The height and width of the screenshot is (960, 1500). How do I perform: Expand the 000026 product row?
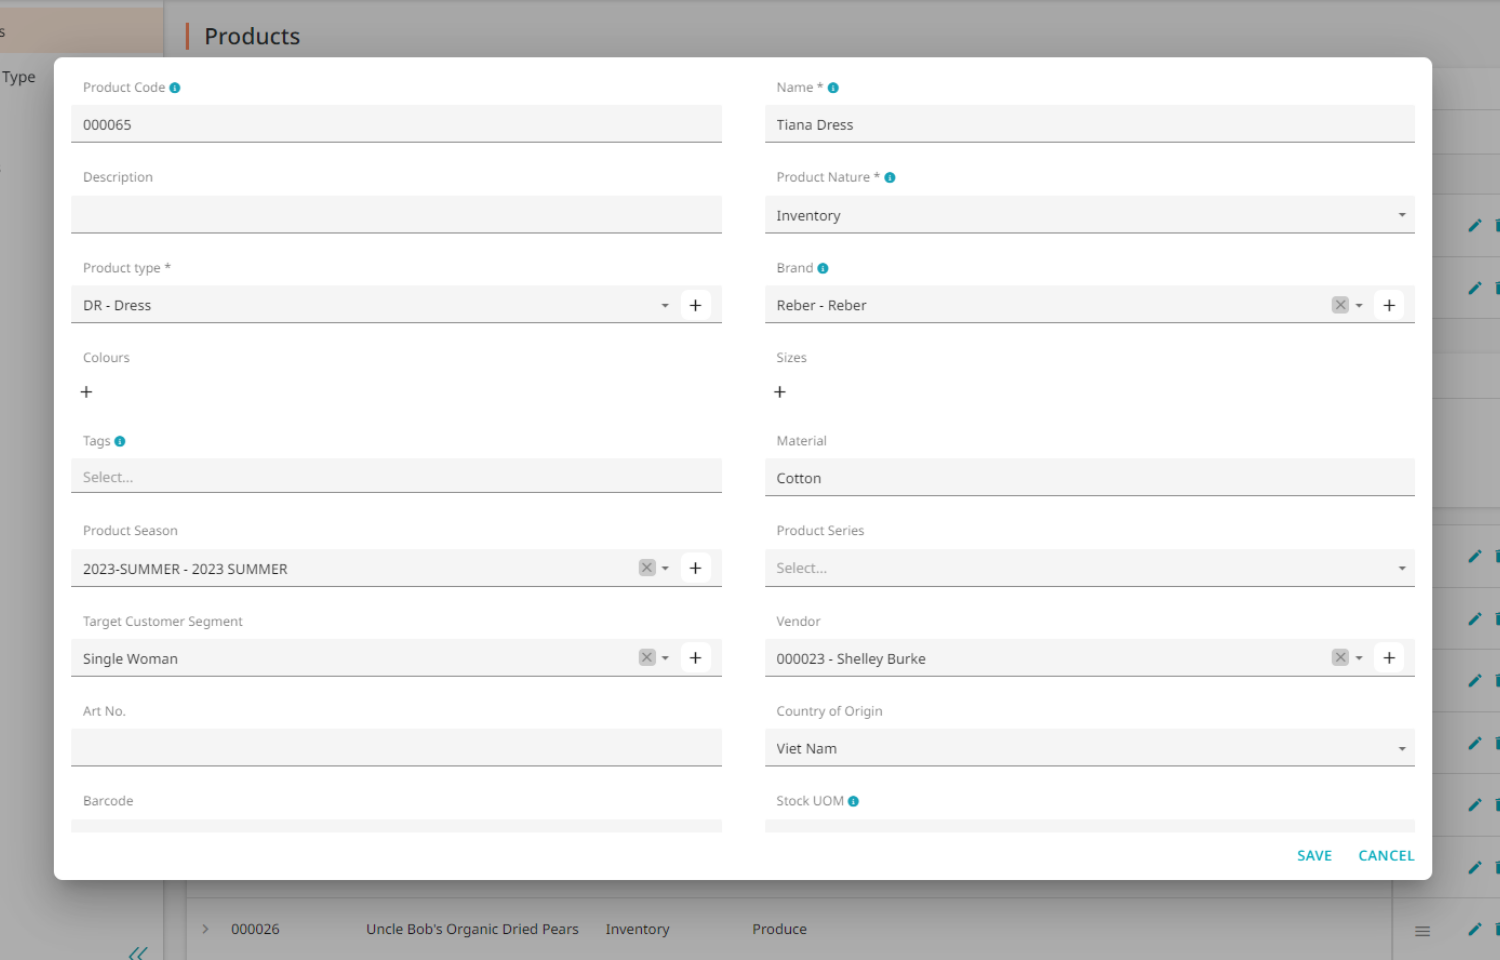pos(206,929)
